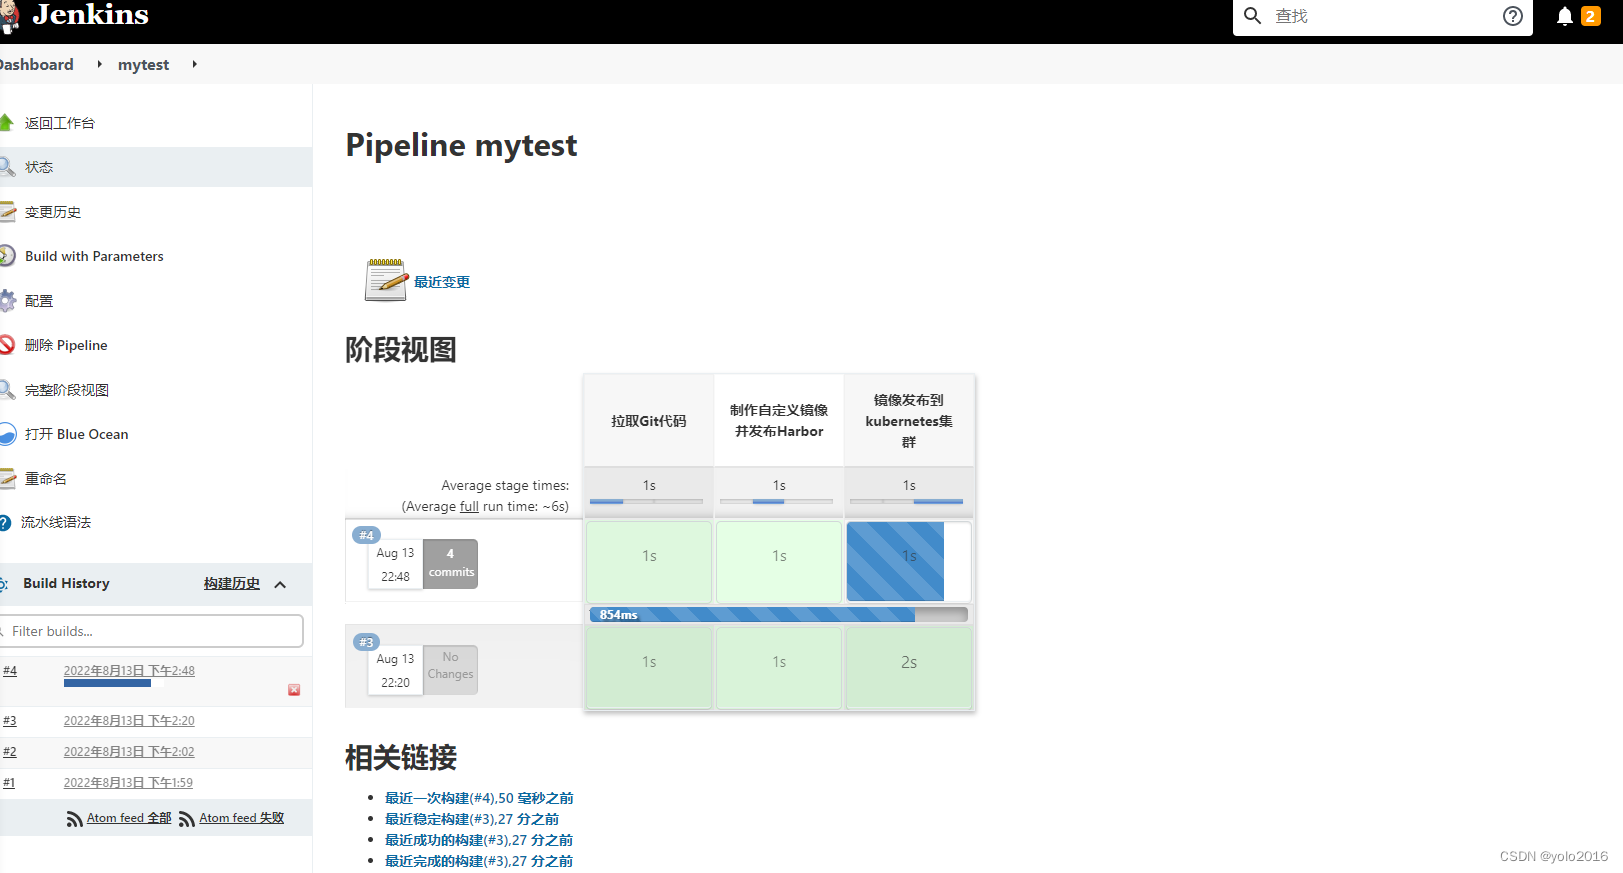Click the 4 commits box for build #4
Screen dimensions: 1623x873
[450, 564]
